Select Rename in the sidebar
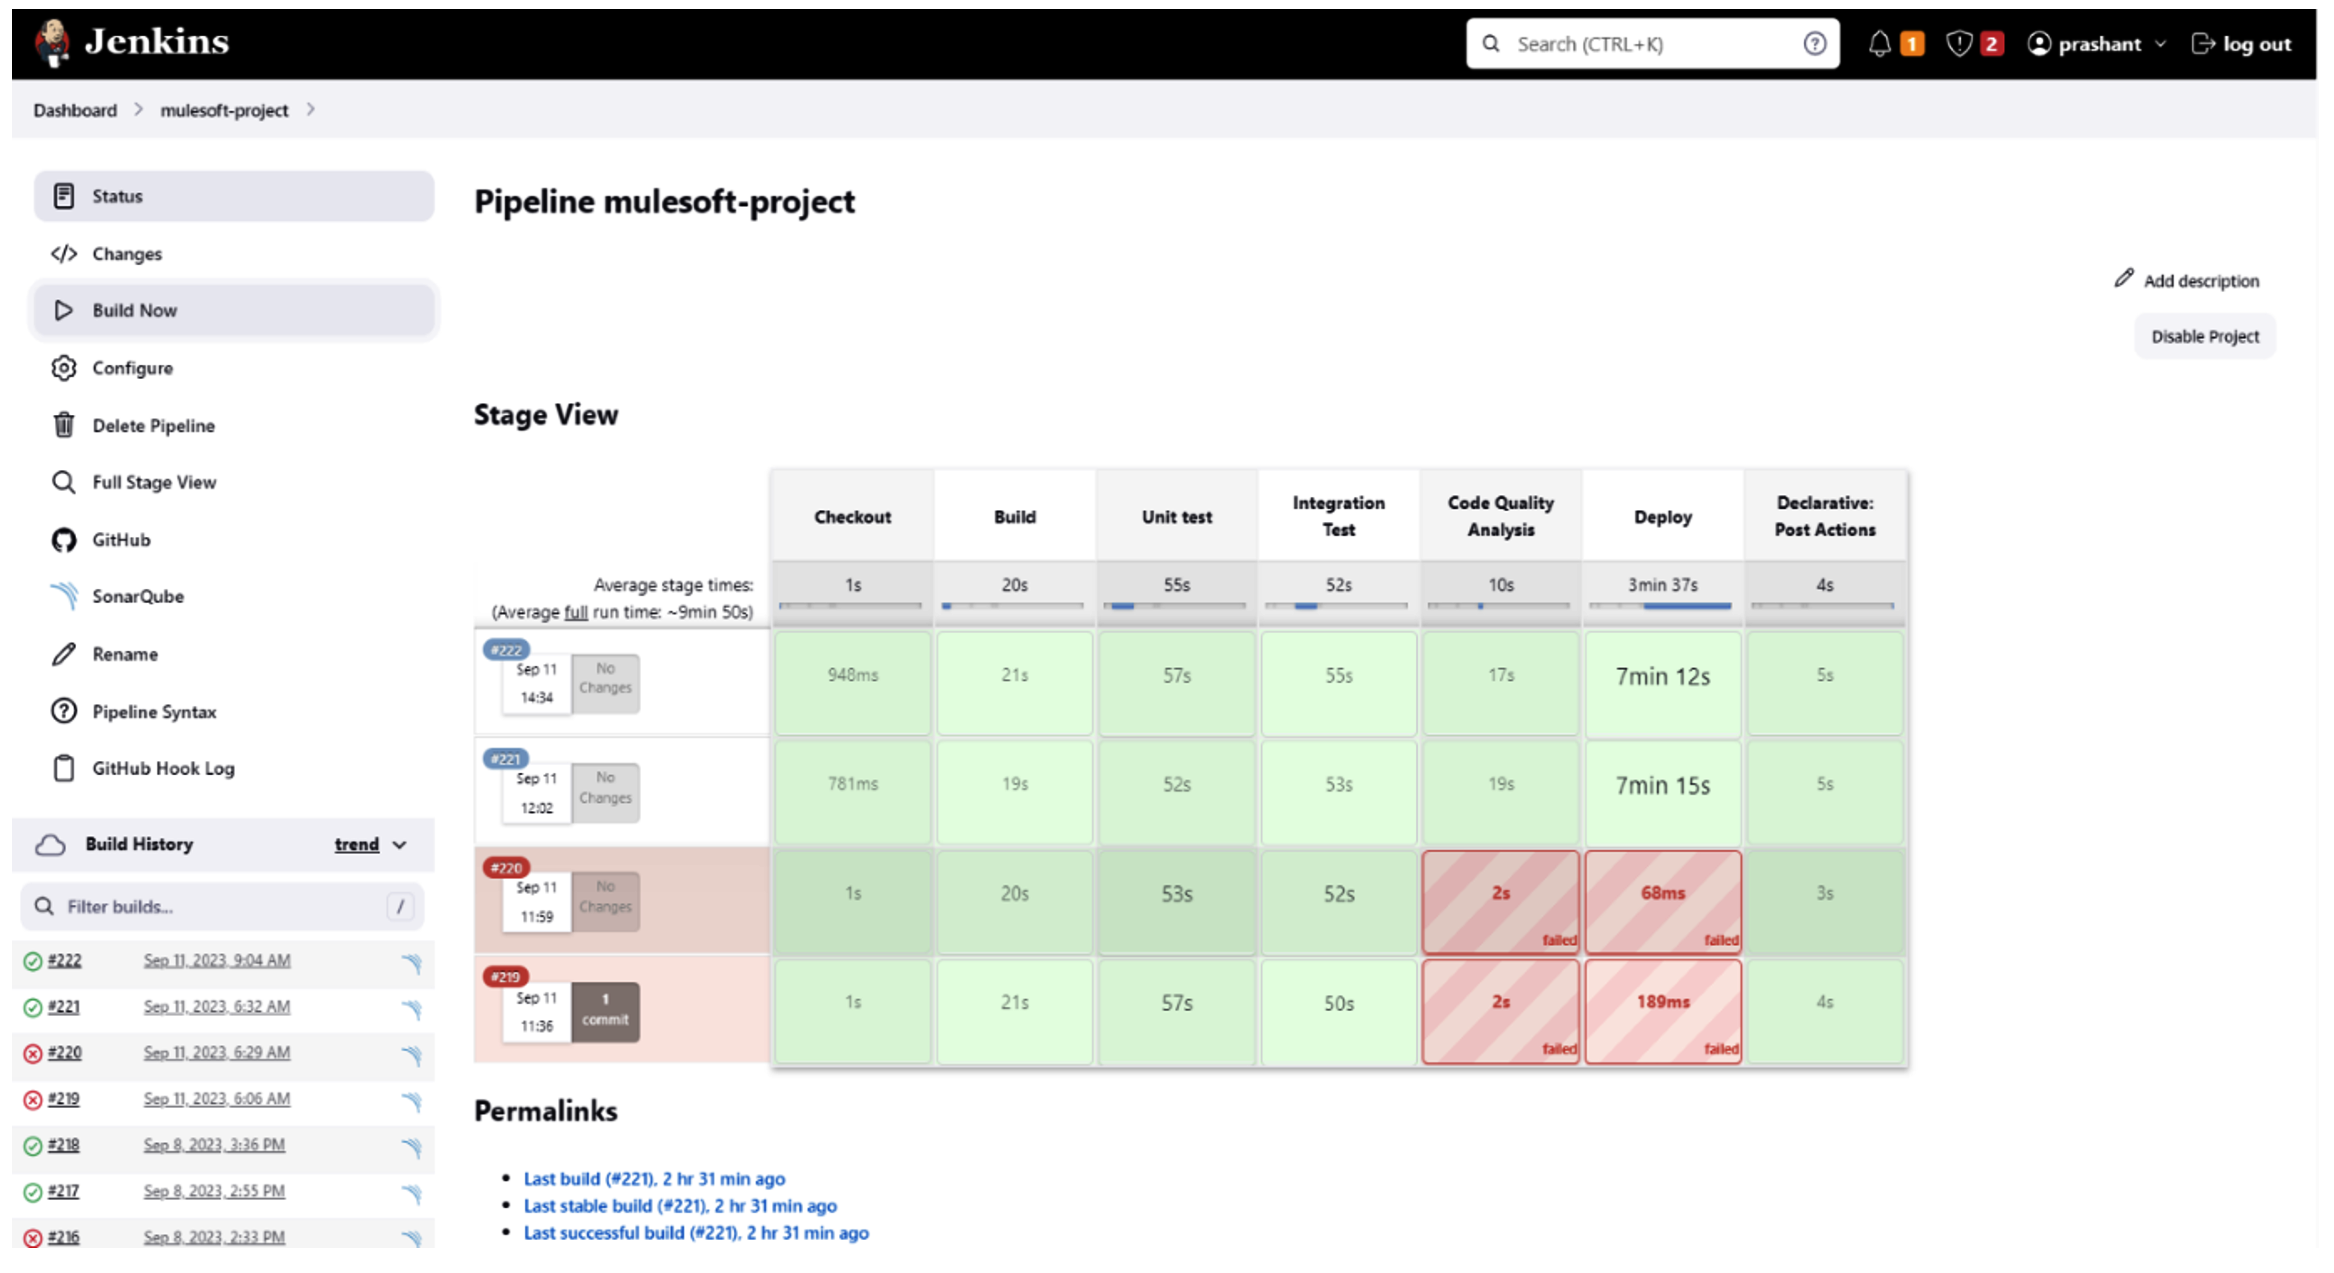The height and width of the screenshot is (1273, 2334). (234, 654)
